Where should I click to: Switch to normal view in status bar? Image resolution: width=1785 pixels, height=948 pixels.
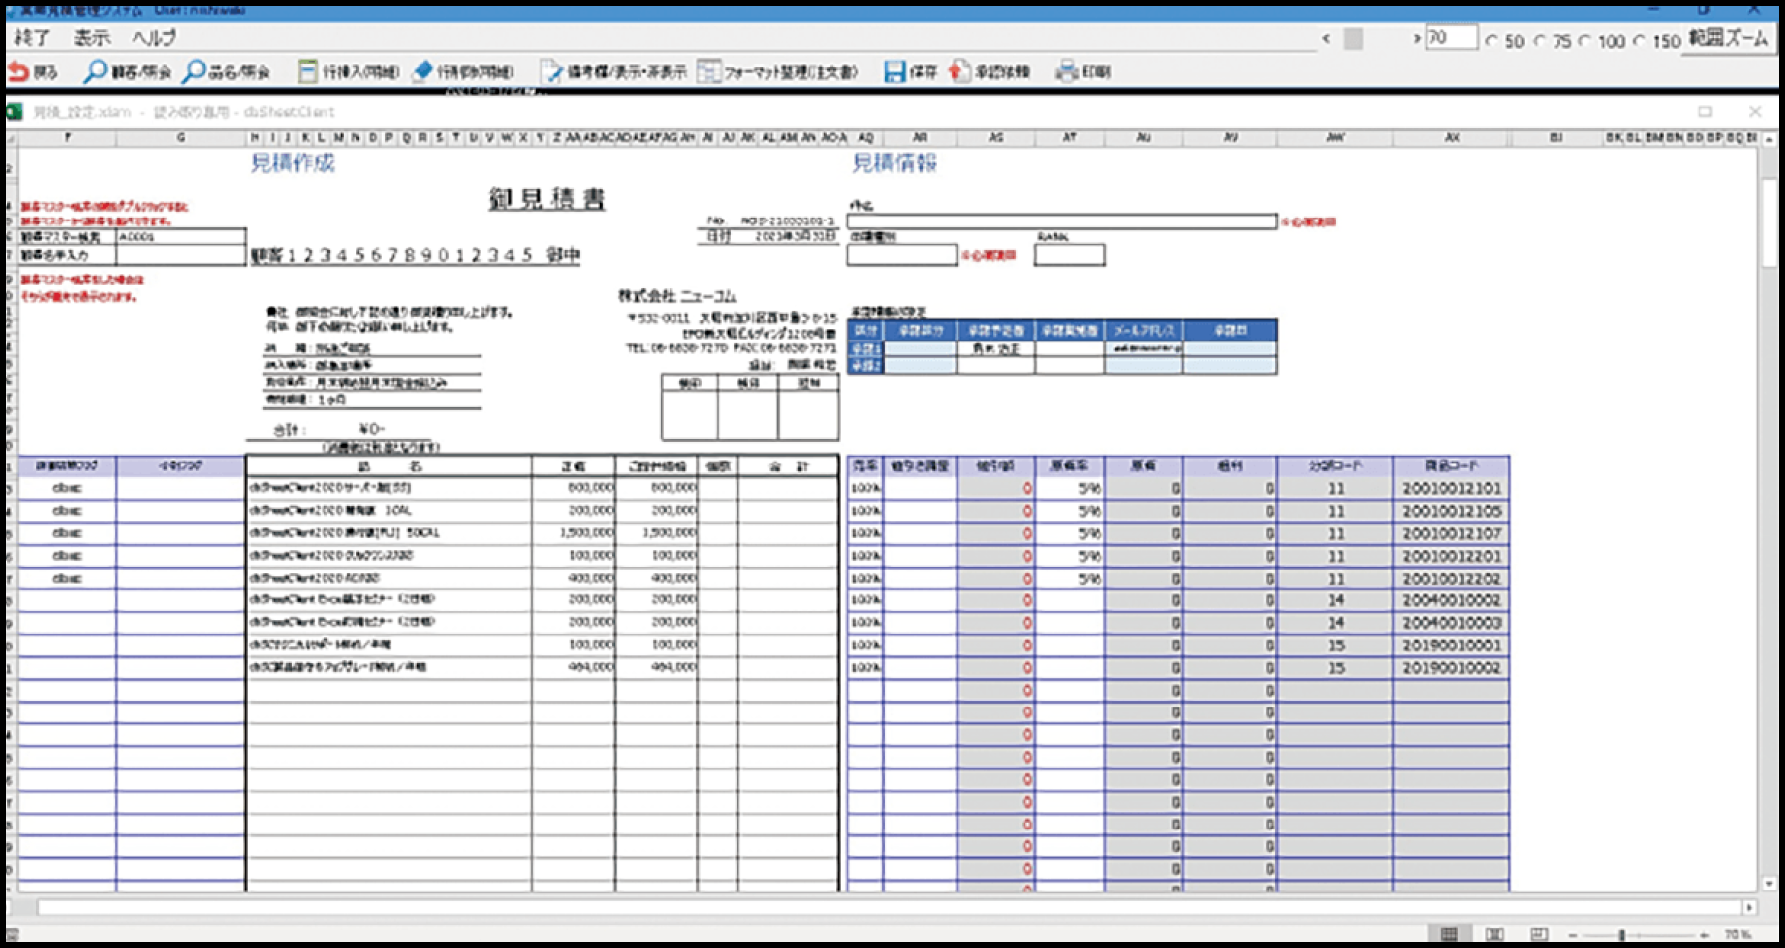(1449, 934)
